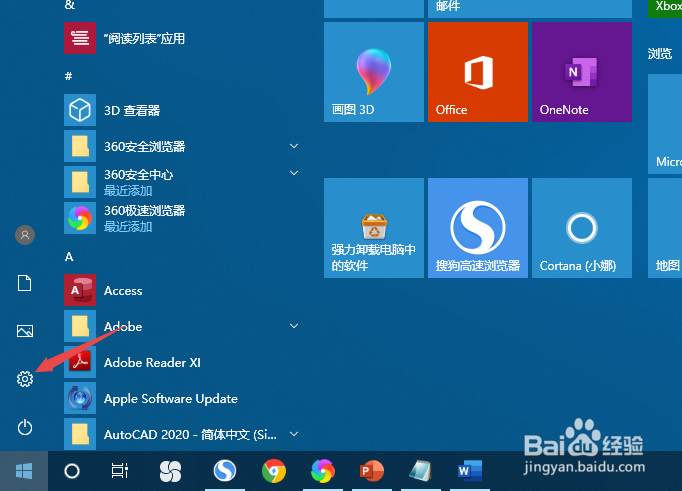Click the '“阅读列表”应用' label

coord(144,39)
